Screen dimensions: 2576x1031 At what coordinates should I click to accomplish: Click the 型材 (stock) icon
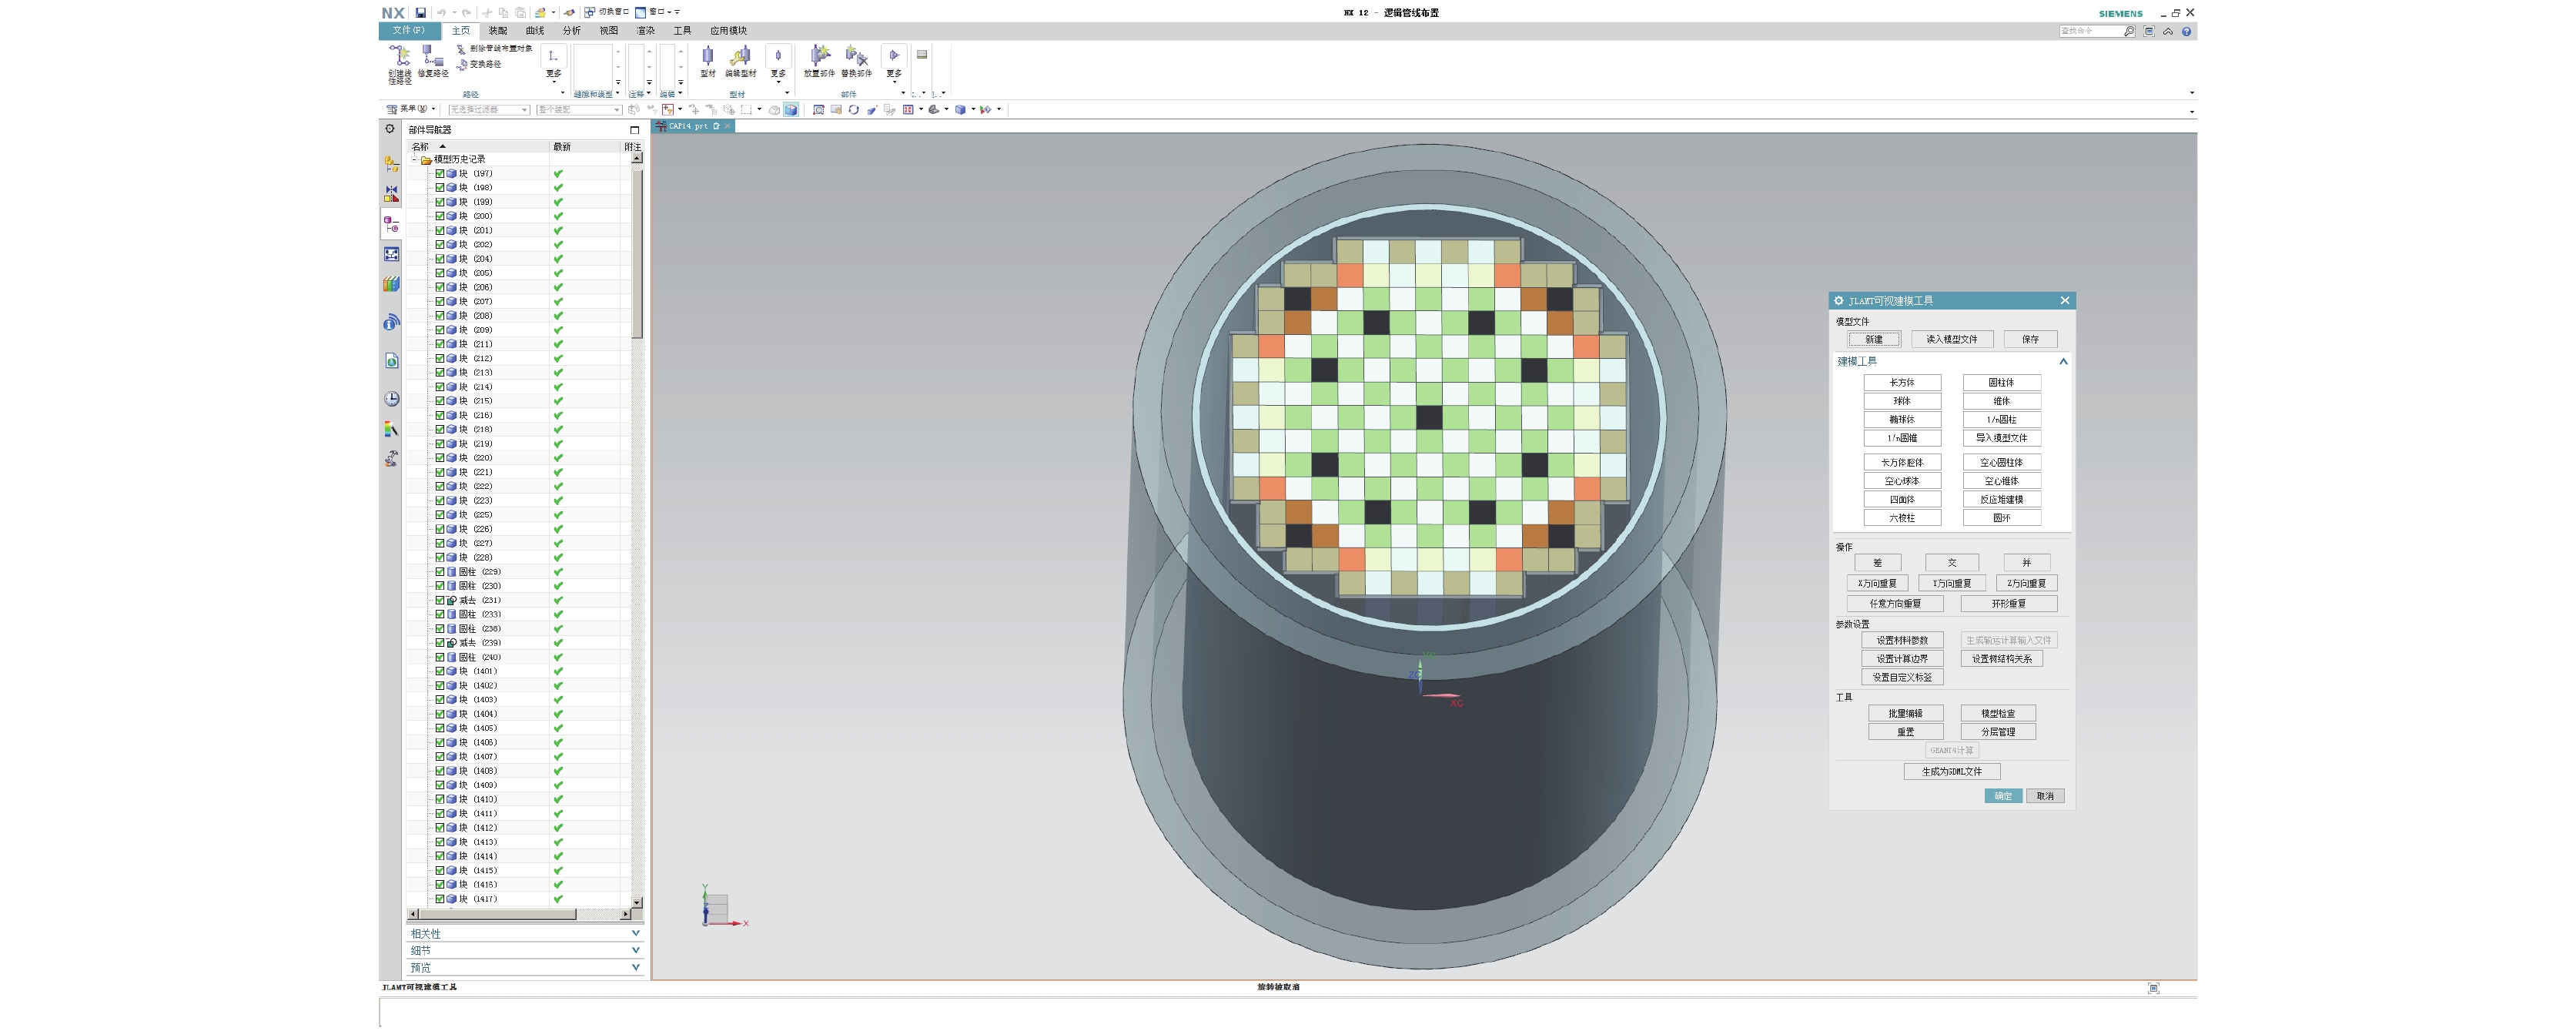coord(708,61)
